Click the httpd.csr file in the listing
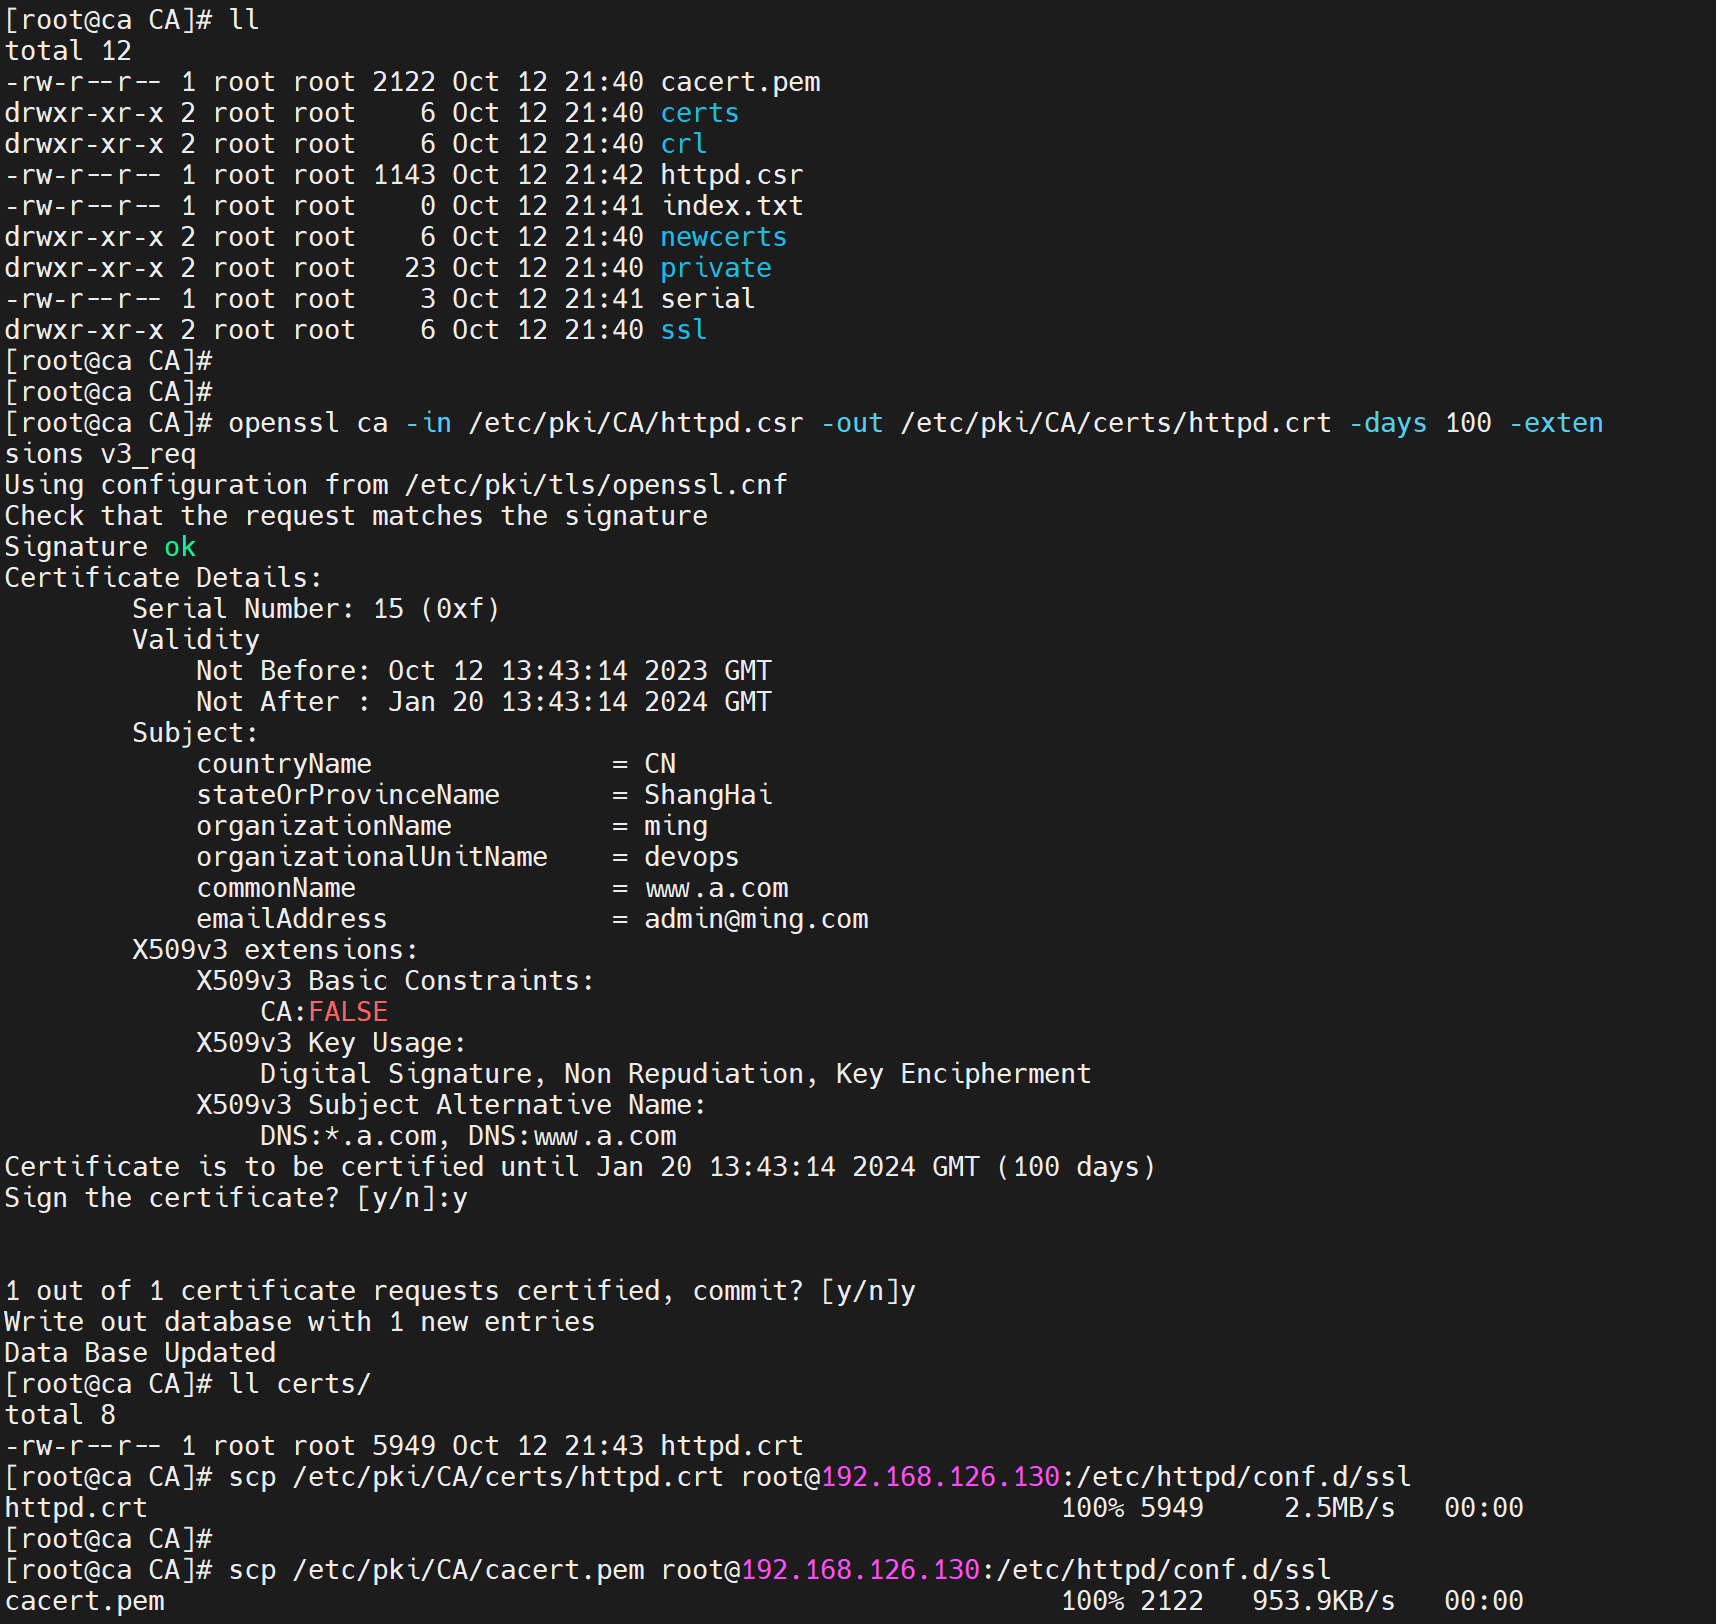 pos(731,175)
